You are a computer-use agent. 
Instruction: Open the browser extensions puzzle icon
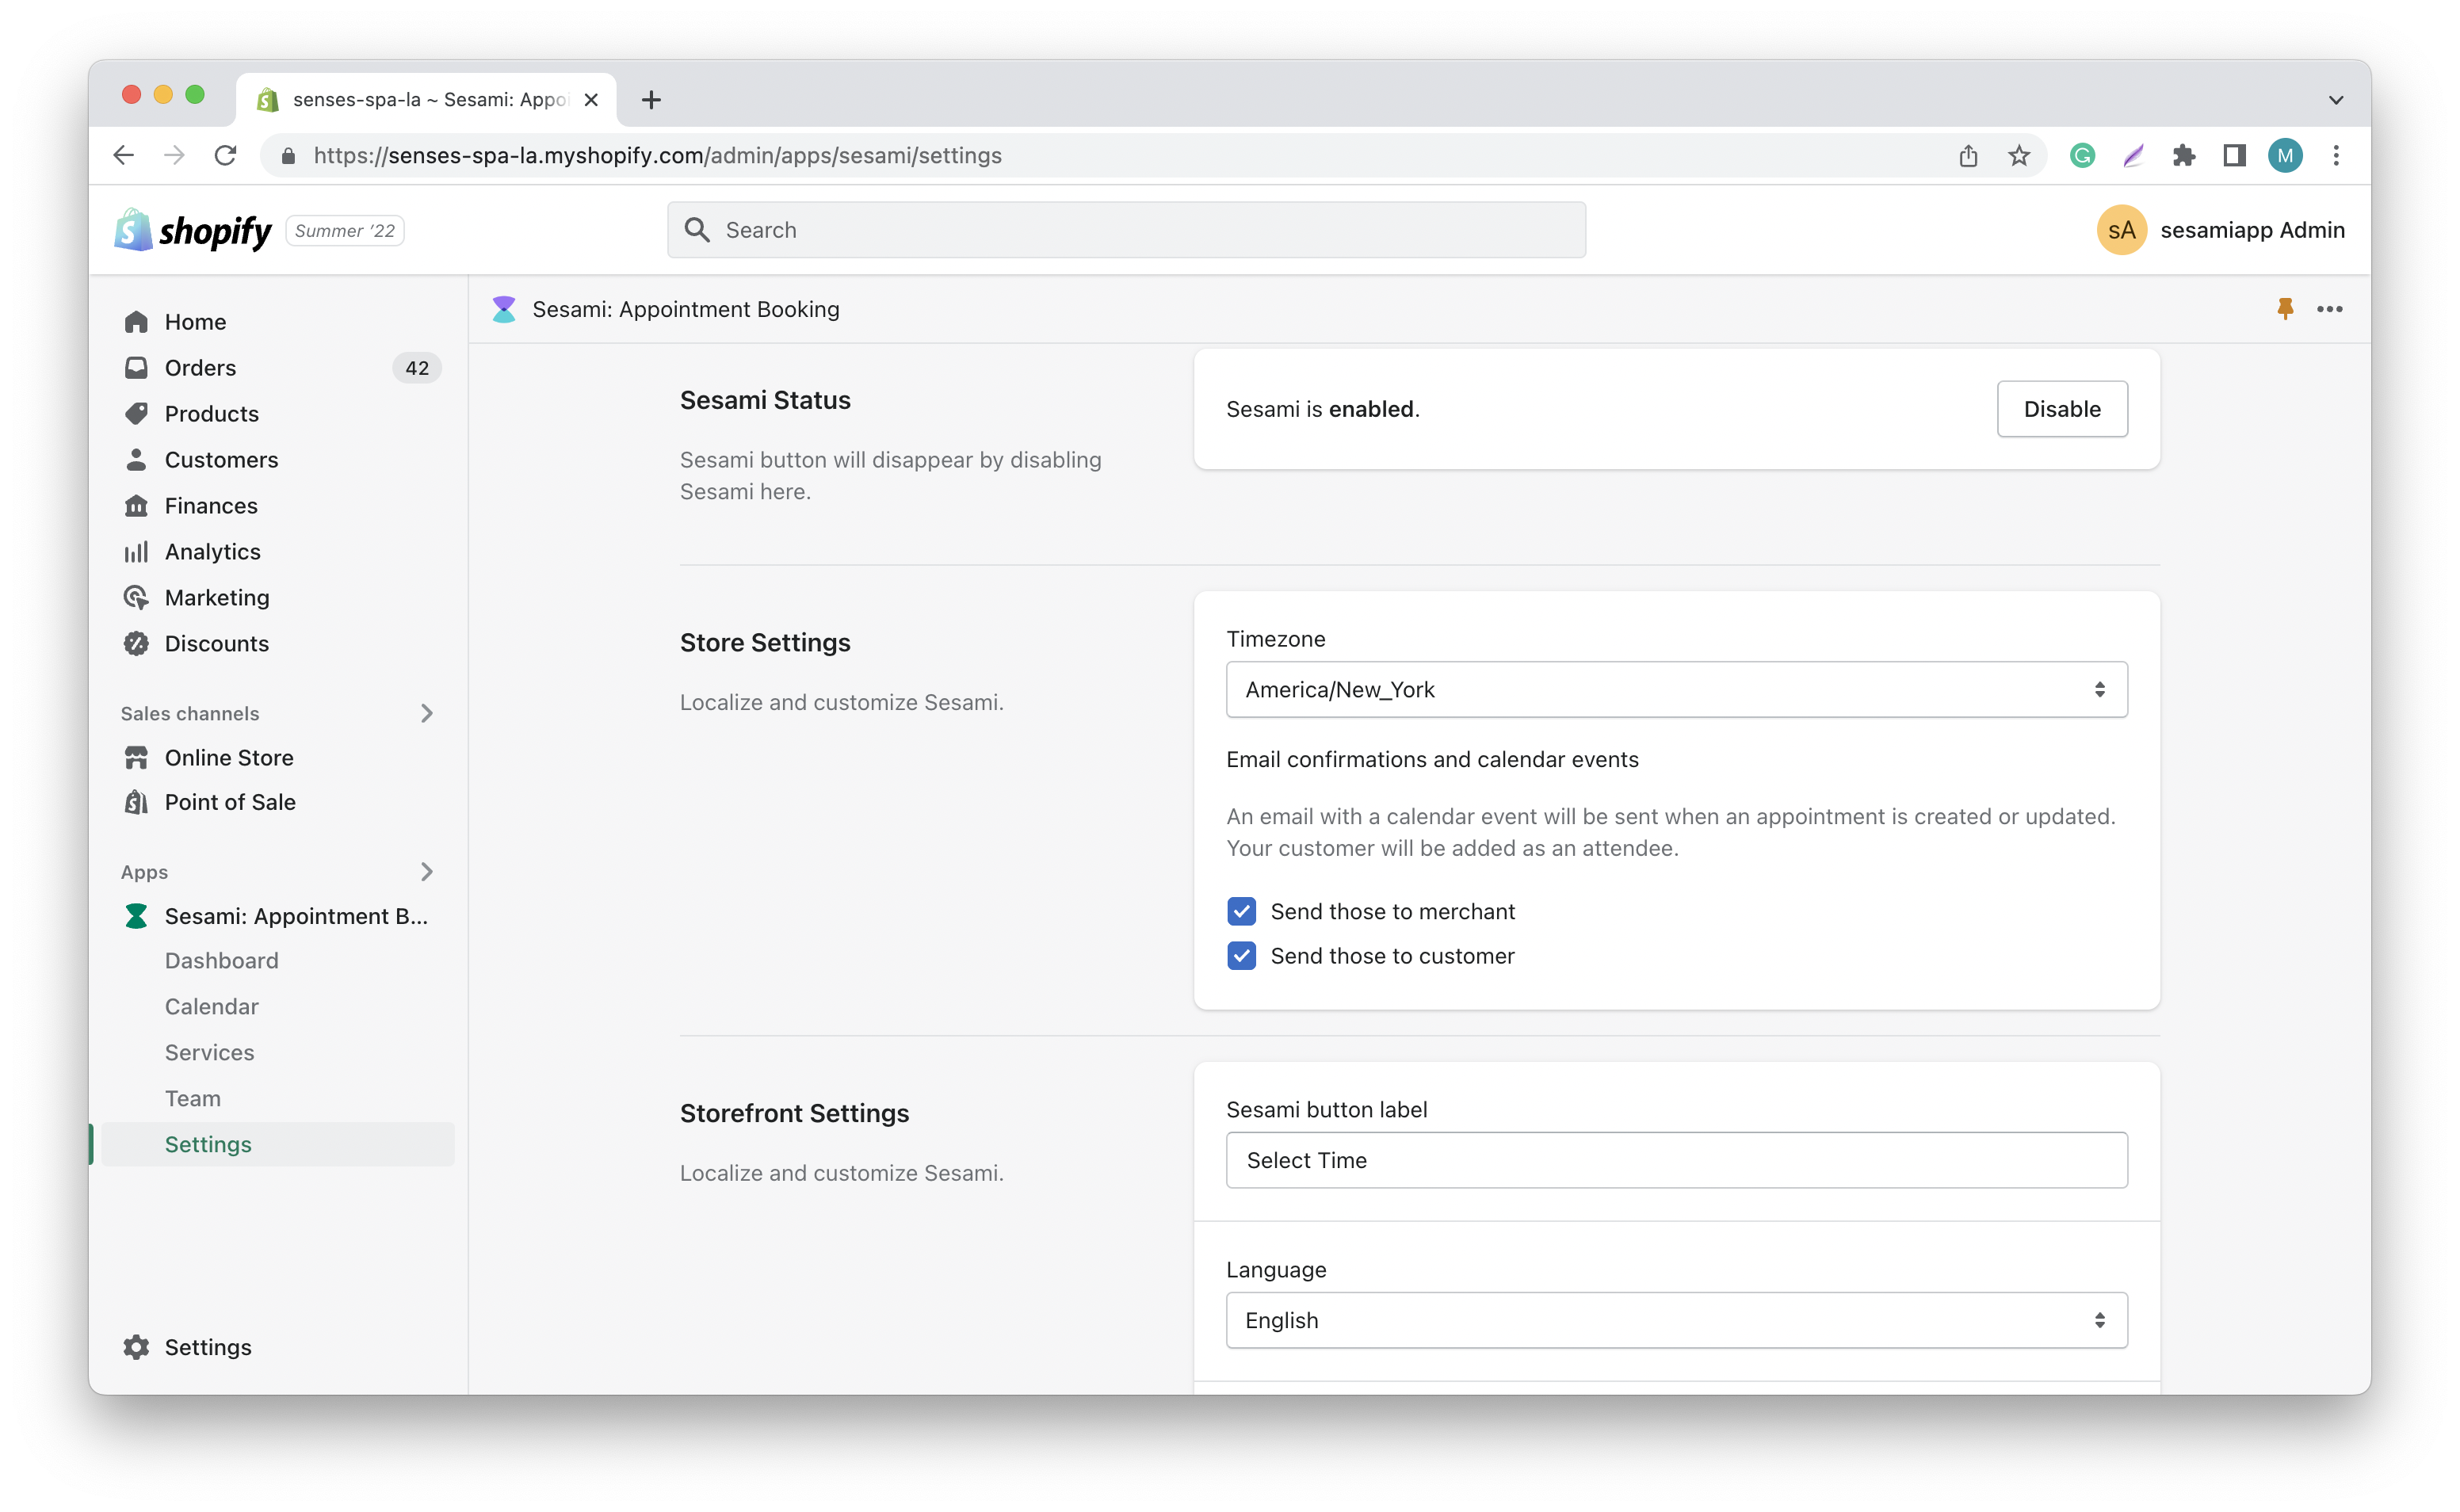point(2183,156)
